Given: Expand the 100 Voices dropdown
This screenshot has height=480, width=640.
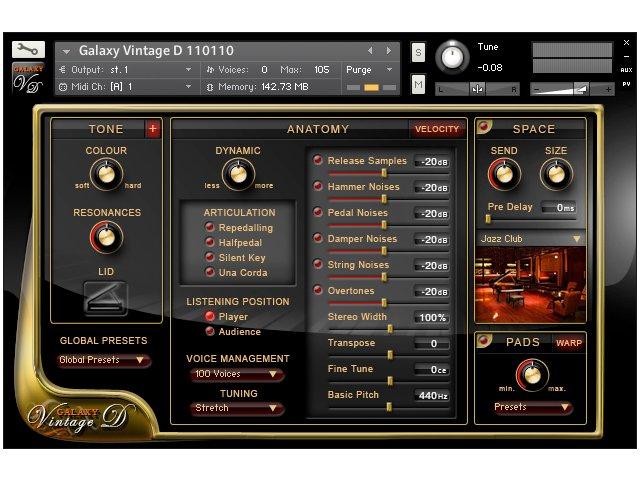Looking at the screenshot, I should pos(237,374).
